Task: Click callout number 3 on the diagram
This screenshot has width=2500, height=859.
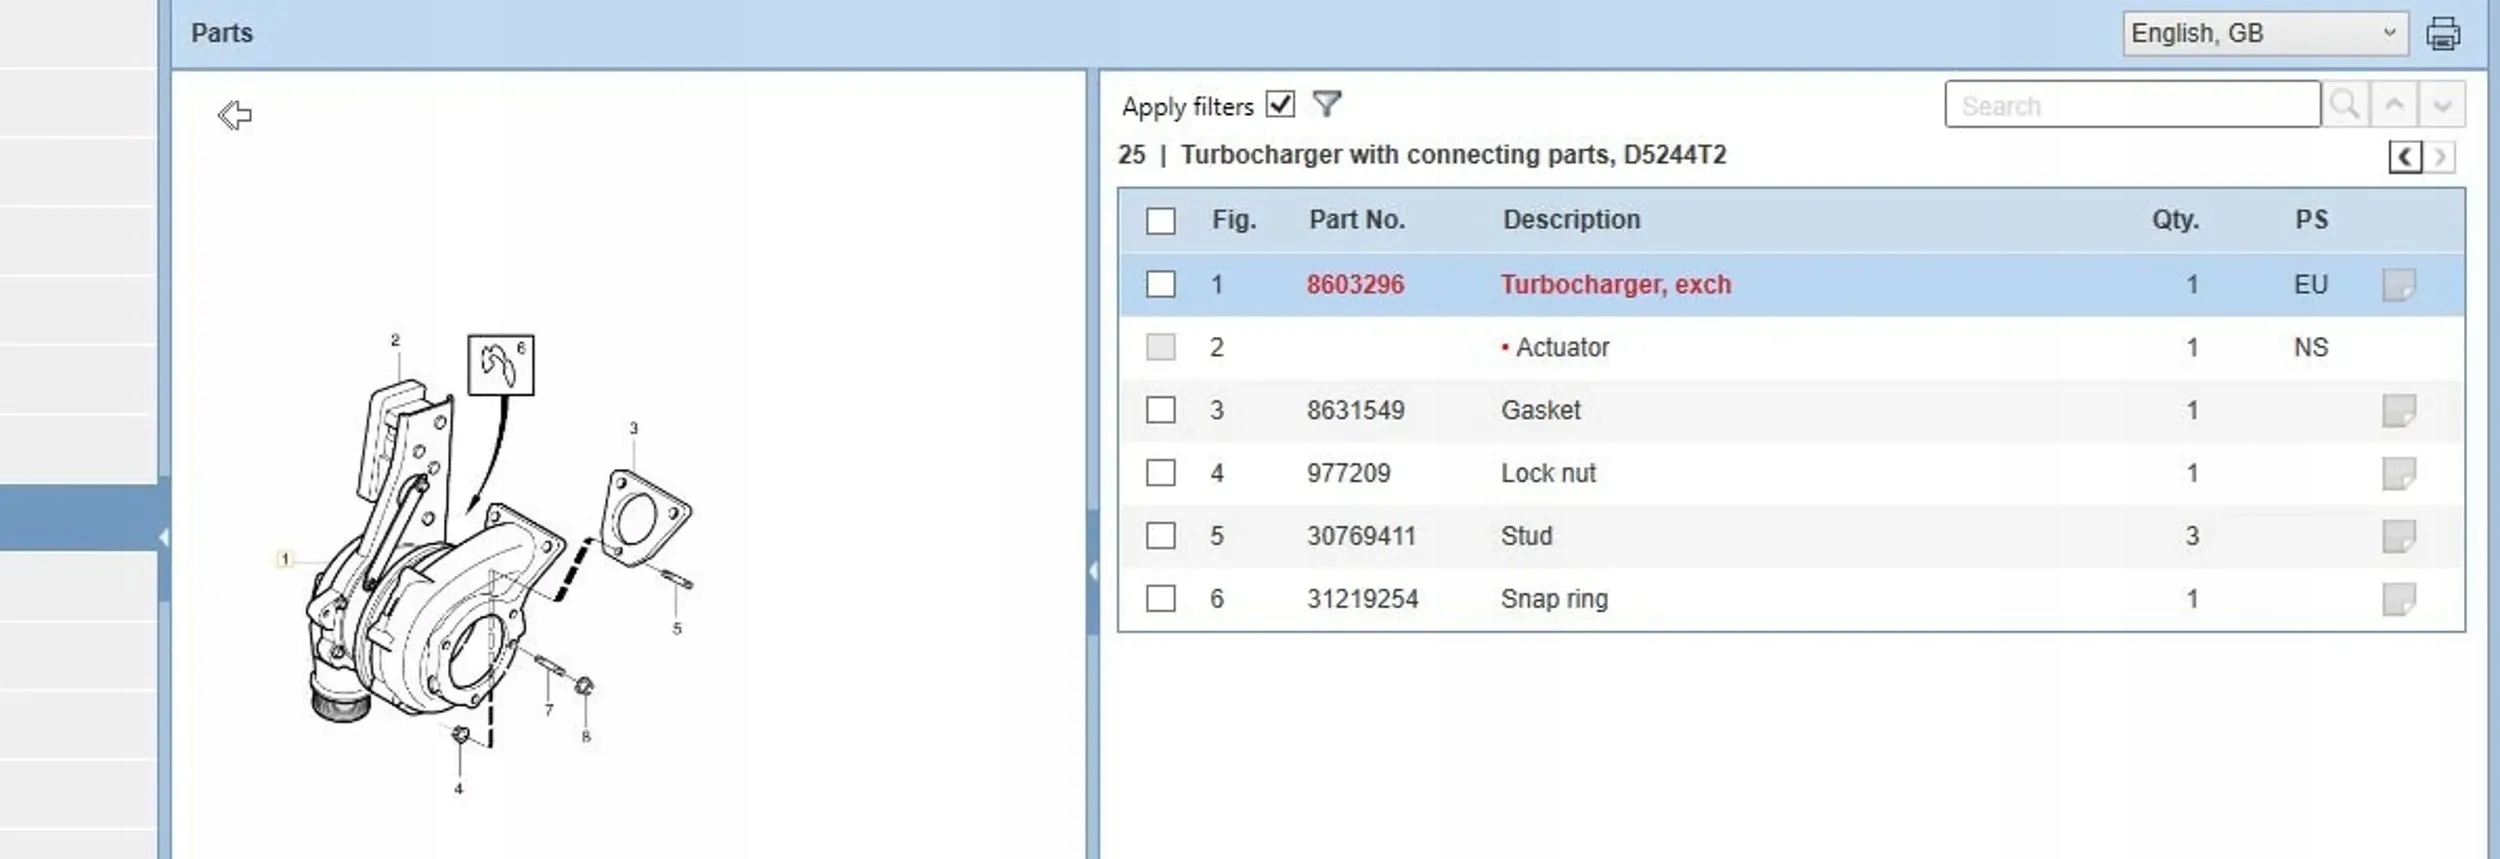Action: (633, 428)
